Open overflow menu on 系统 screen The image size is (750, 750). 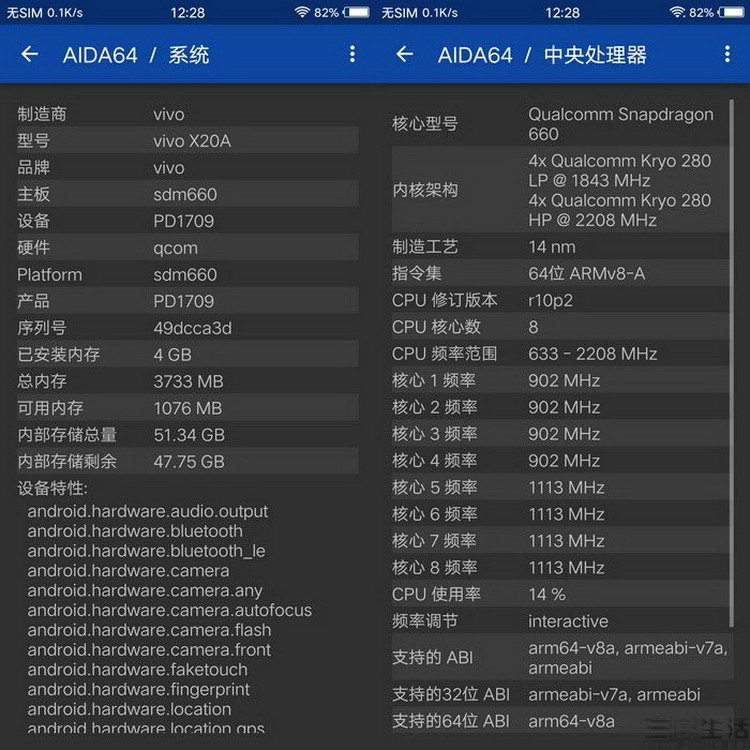point(352,54)
